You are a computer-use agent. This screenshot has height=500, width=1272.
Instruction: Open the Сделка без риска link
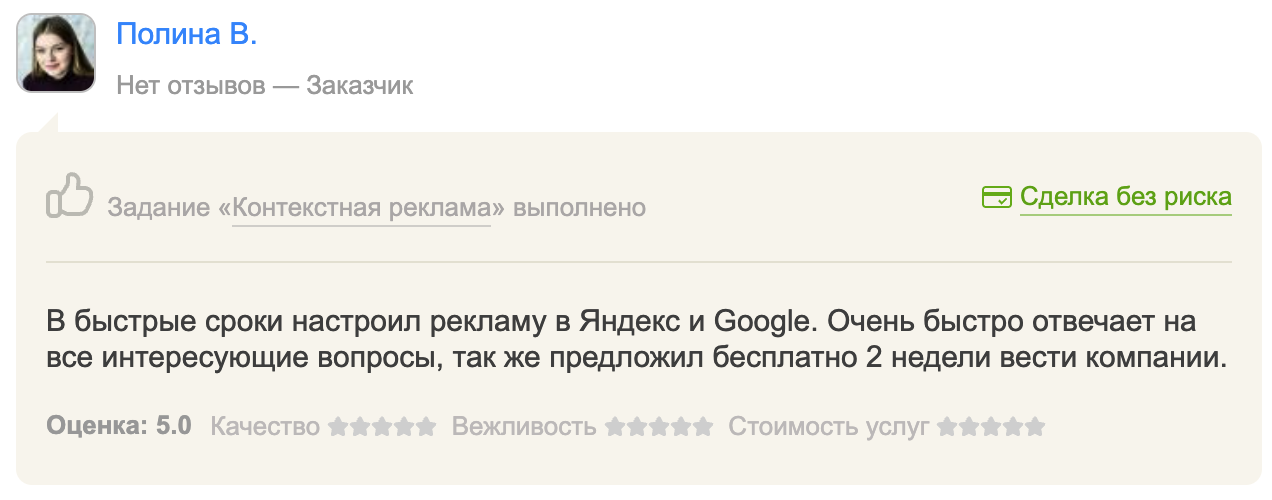click(x=1125, y=197)
